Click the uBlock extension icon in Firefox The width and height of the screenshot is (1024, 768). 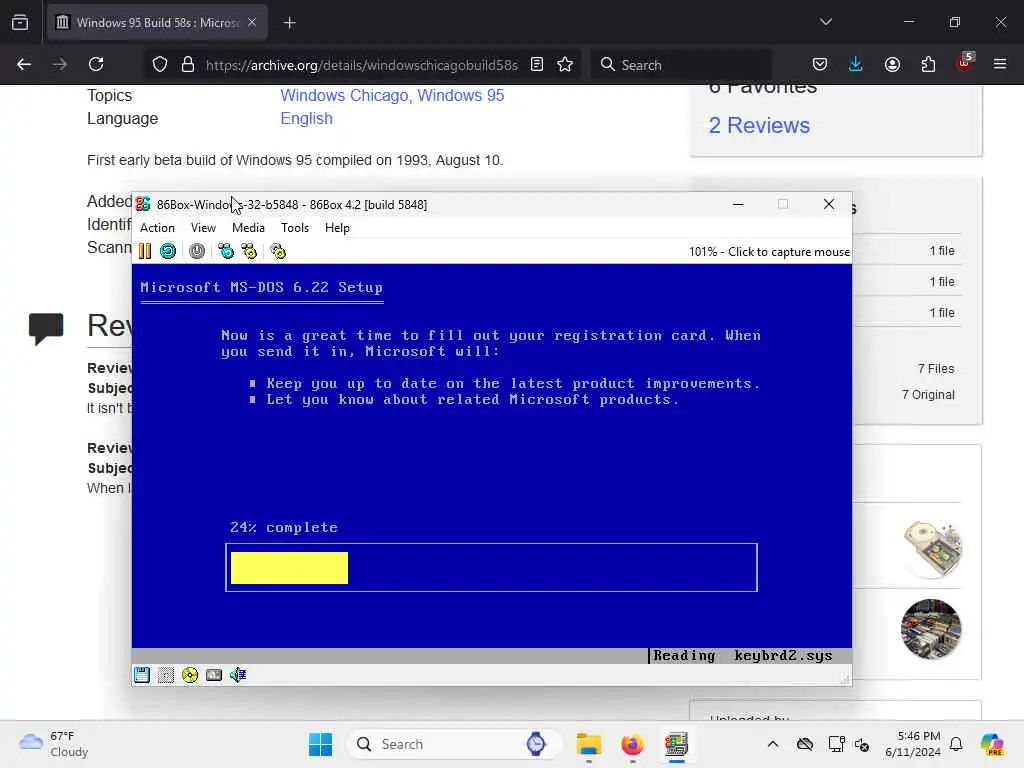(x=964, y=63)
